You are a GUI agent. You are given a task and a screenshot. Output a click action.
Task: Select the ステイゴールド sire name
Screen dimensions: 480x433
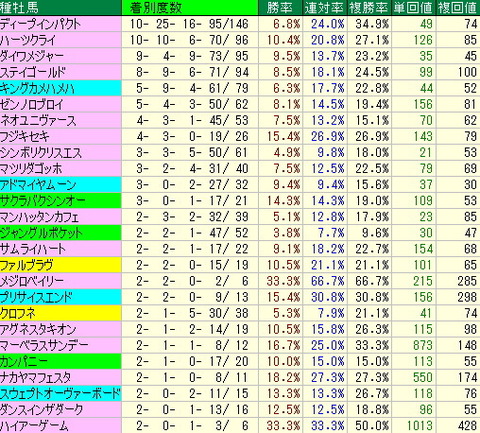(33, 72)
